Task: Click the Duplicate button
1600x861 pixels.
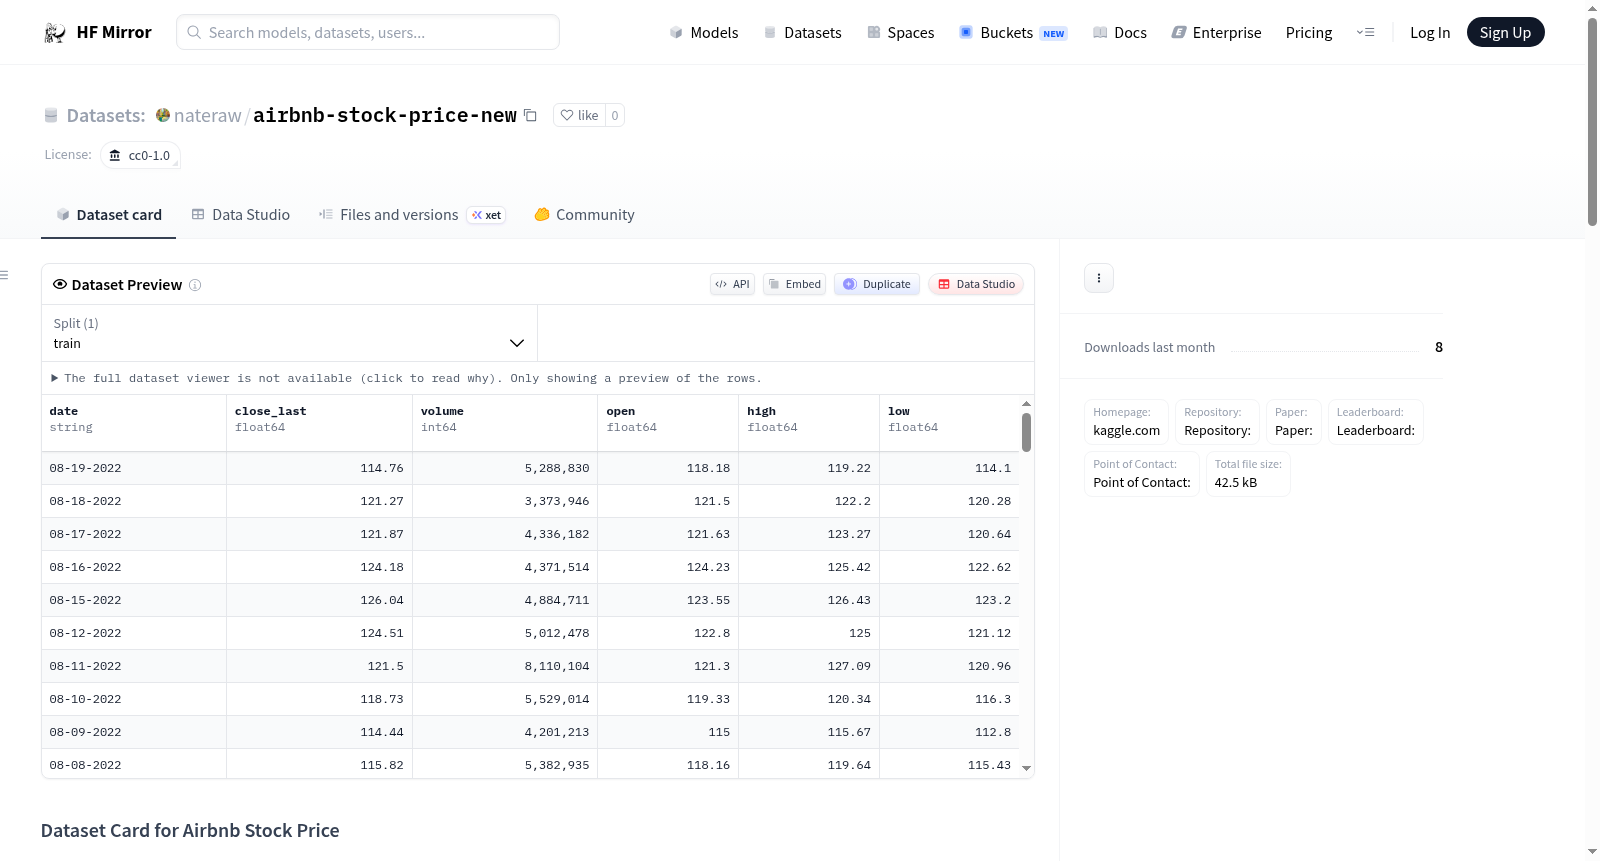Action: [x=877, y=284]
